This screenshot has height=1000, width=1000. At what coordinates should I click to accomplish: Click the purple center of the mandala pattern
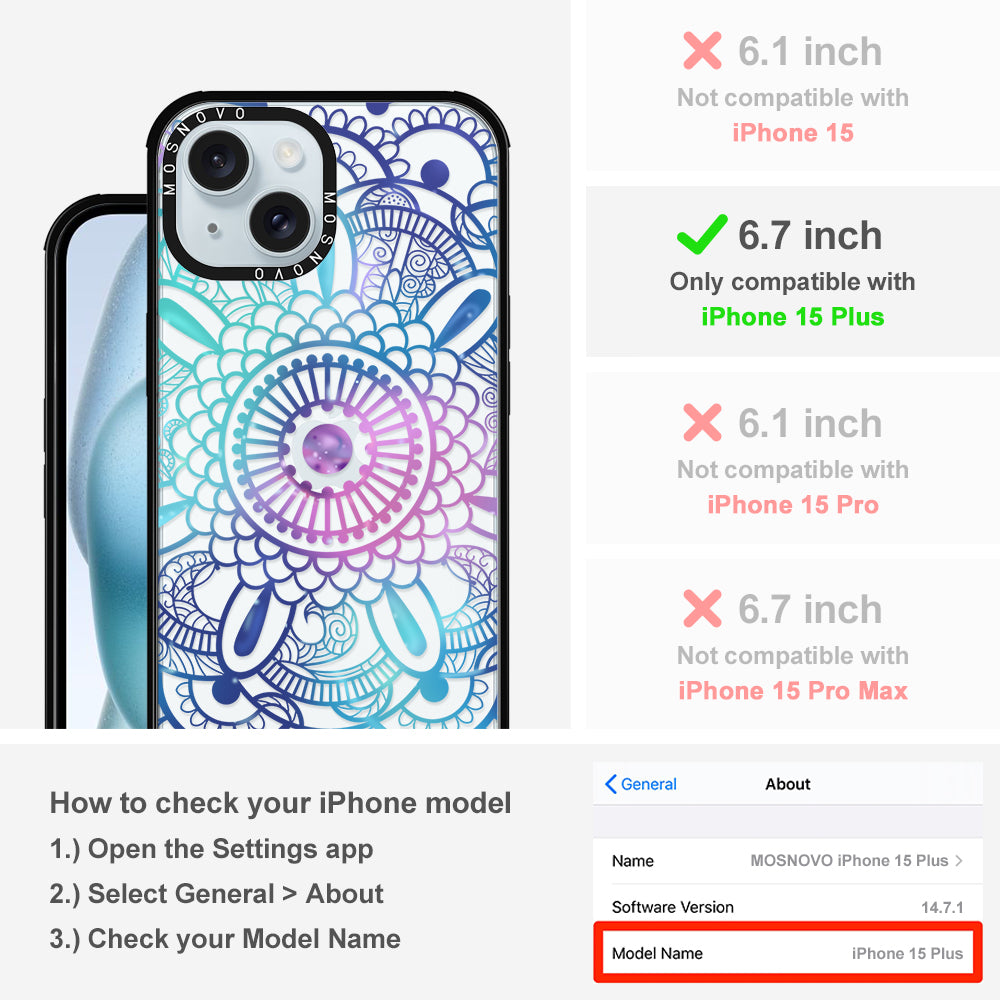327,448
